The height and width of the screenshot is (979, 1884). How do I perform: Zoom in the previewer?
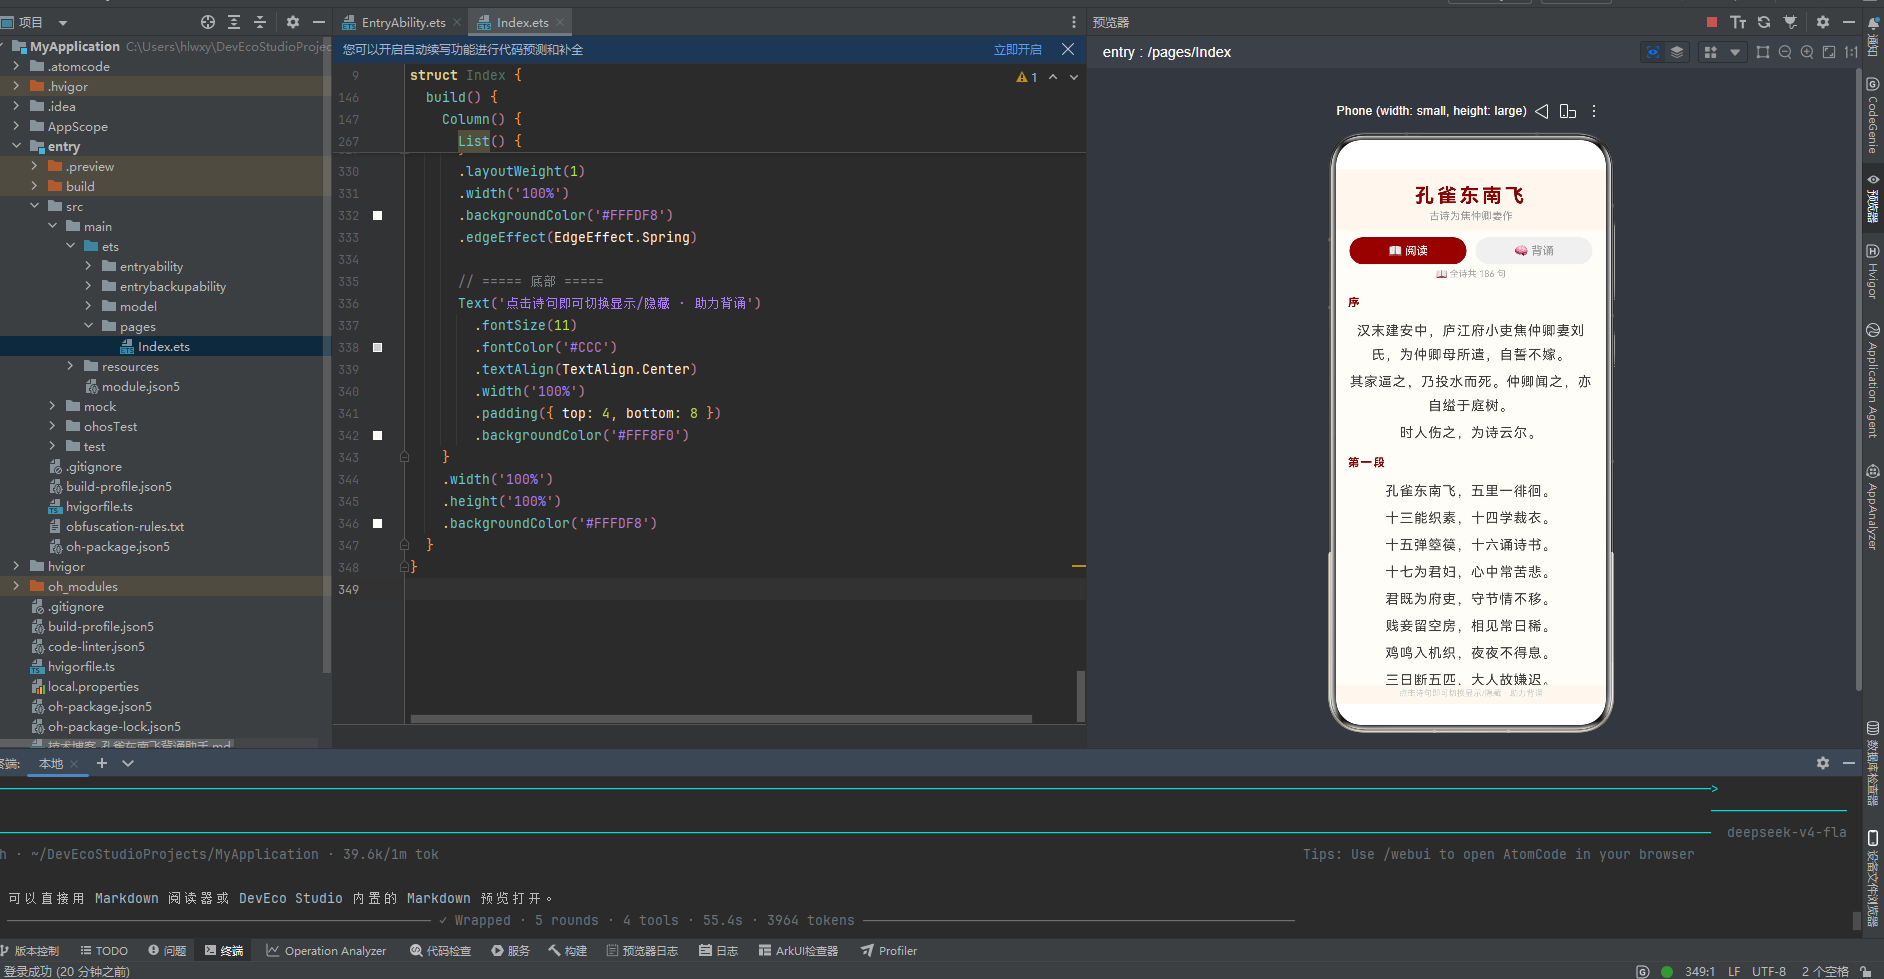click(1807, 52)
